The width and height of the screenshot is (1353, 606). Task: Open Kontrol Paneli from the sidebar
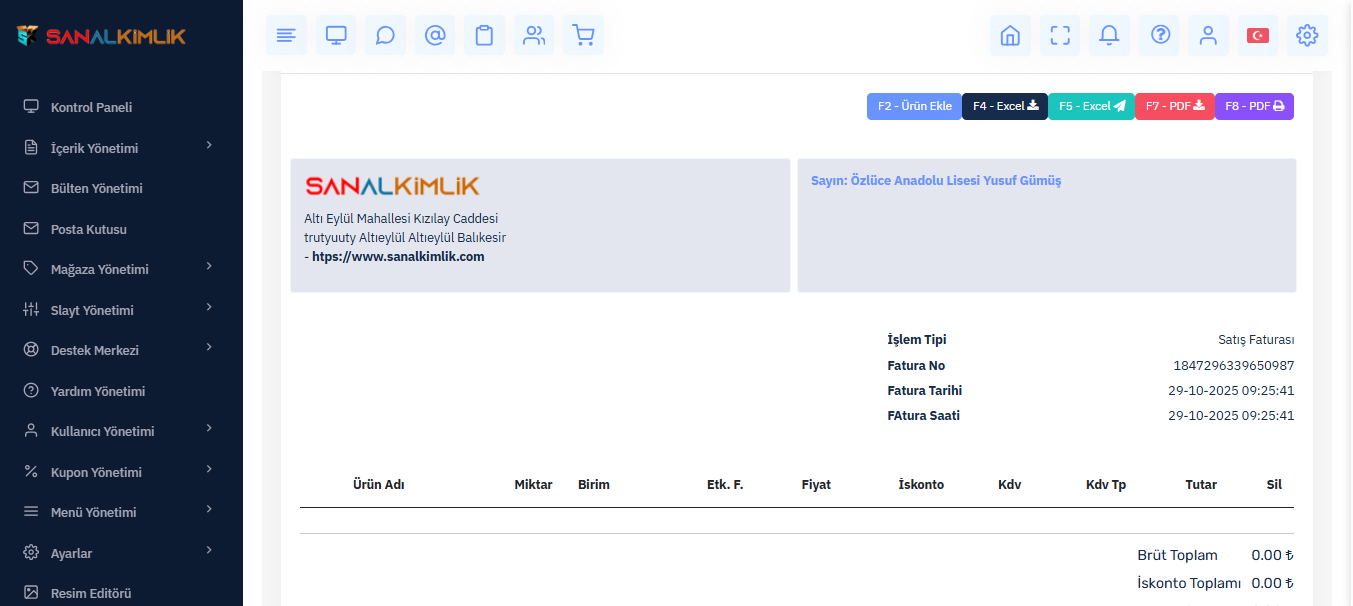[x=91, y=107]
